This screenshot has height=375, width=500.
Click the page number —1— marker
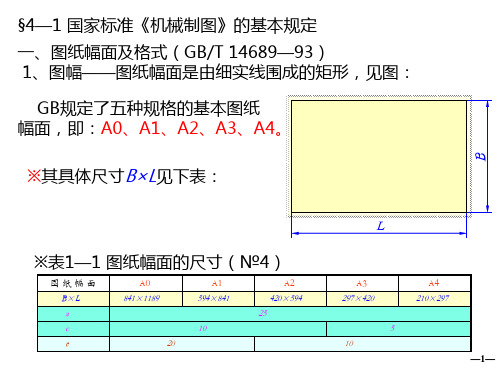(x=482, y=359)
